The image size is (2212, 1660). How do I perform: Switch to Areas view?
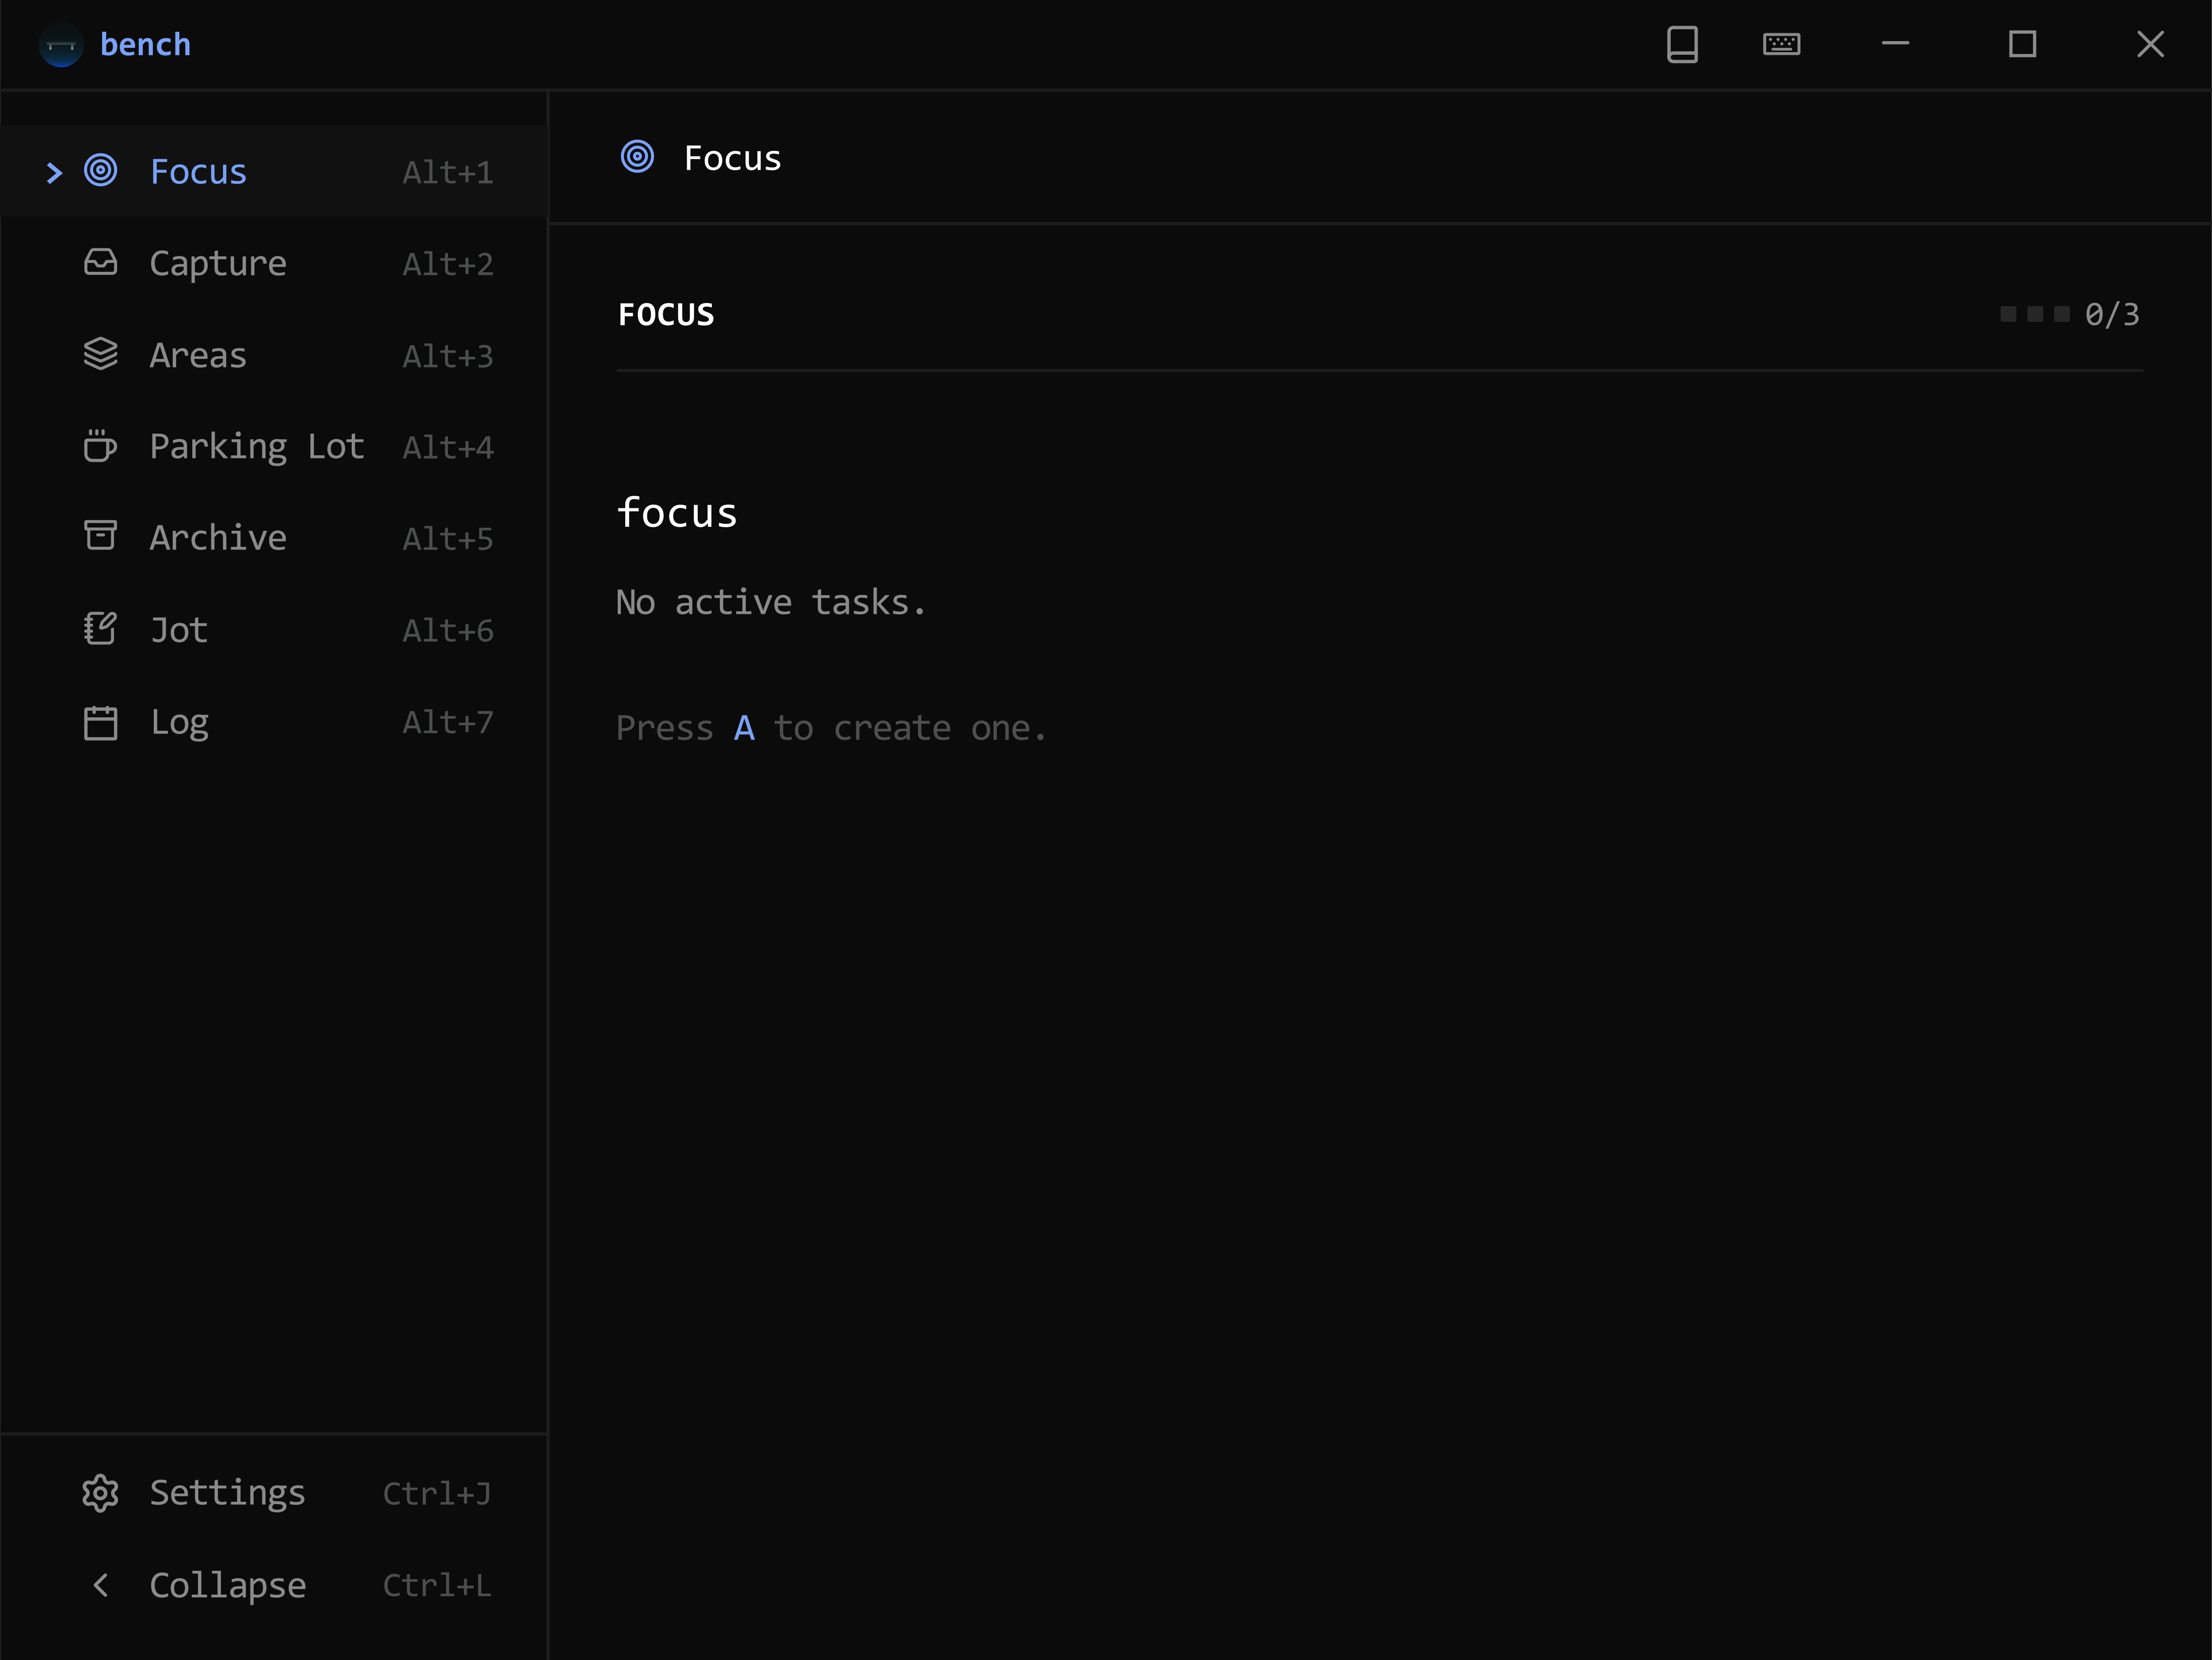(273, 355)
